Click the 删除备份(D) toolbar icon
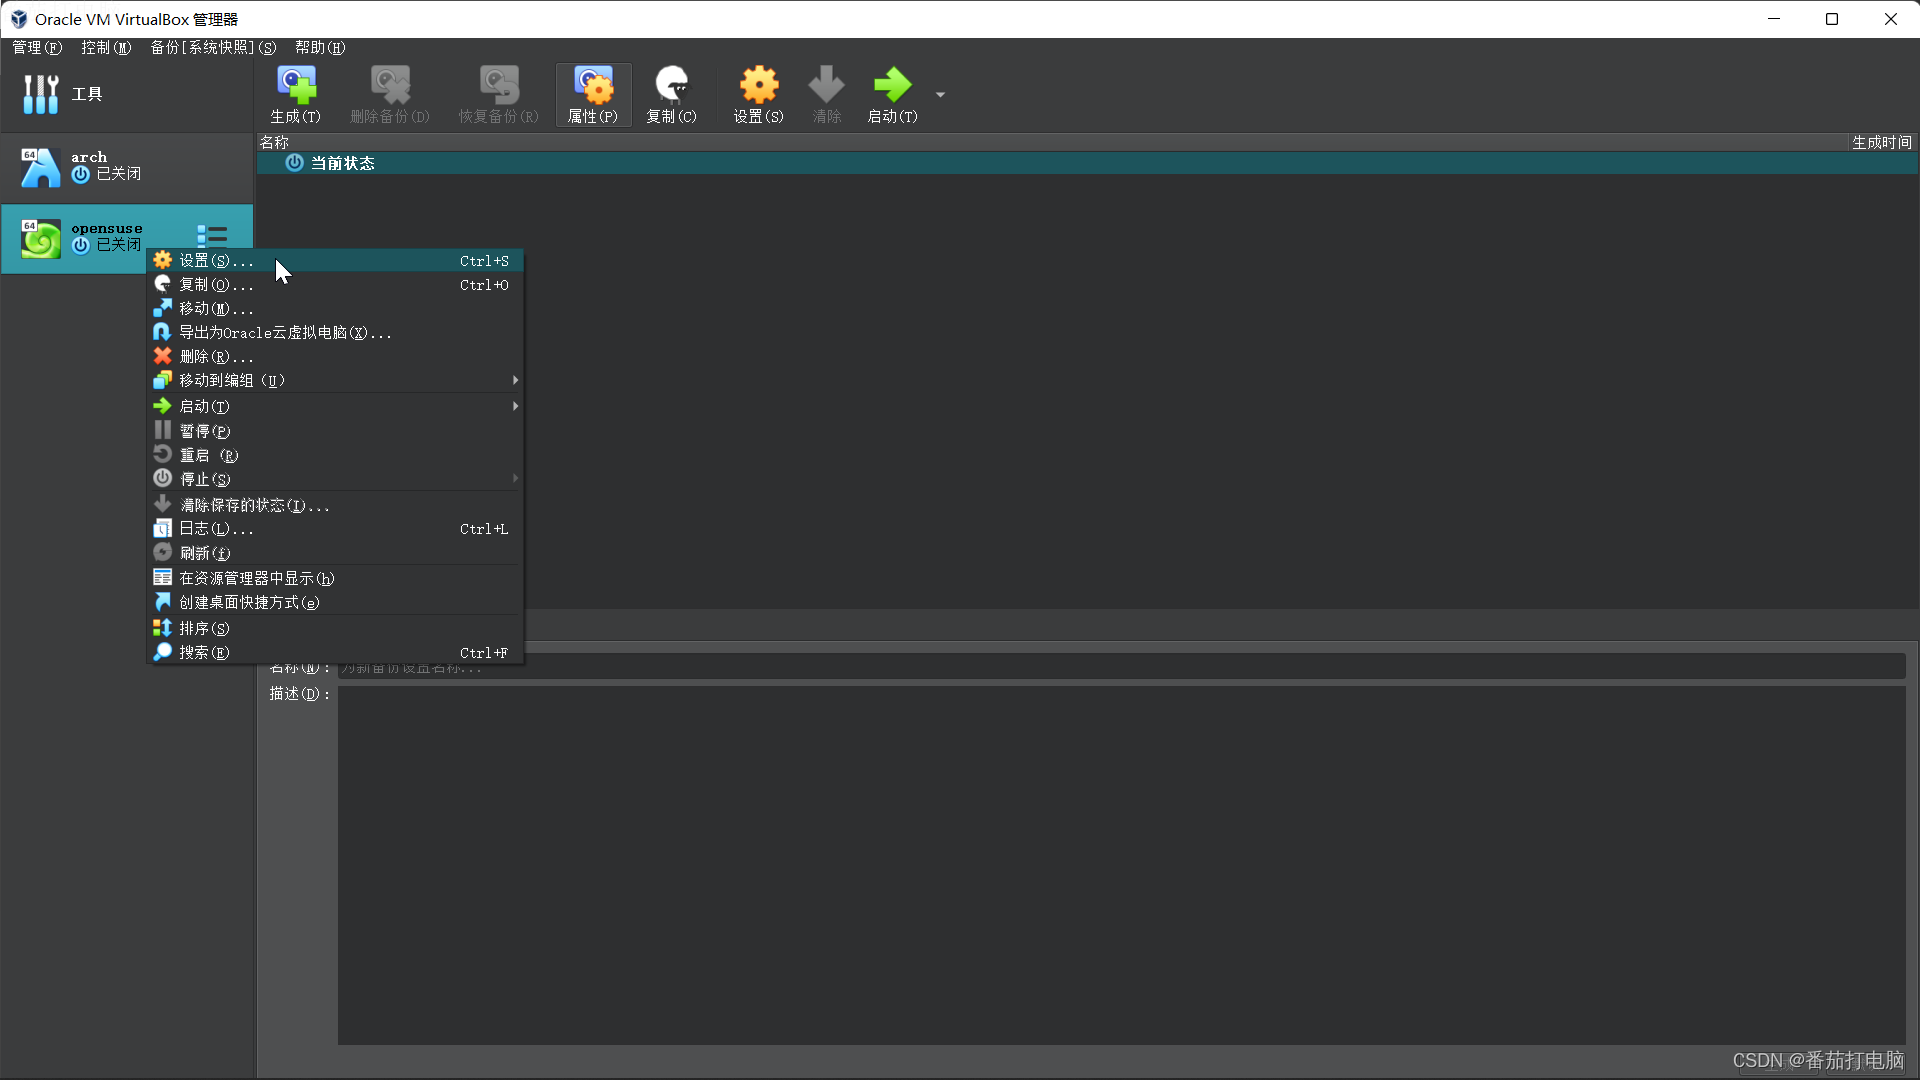The height and width of the screenshot is (1080, 1920). tap(390, 95)
